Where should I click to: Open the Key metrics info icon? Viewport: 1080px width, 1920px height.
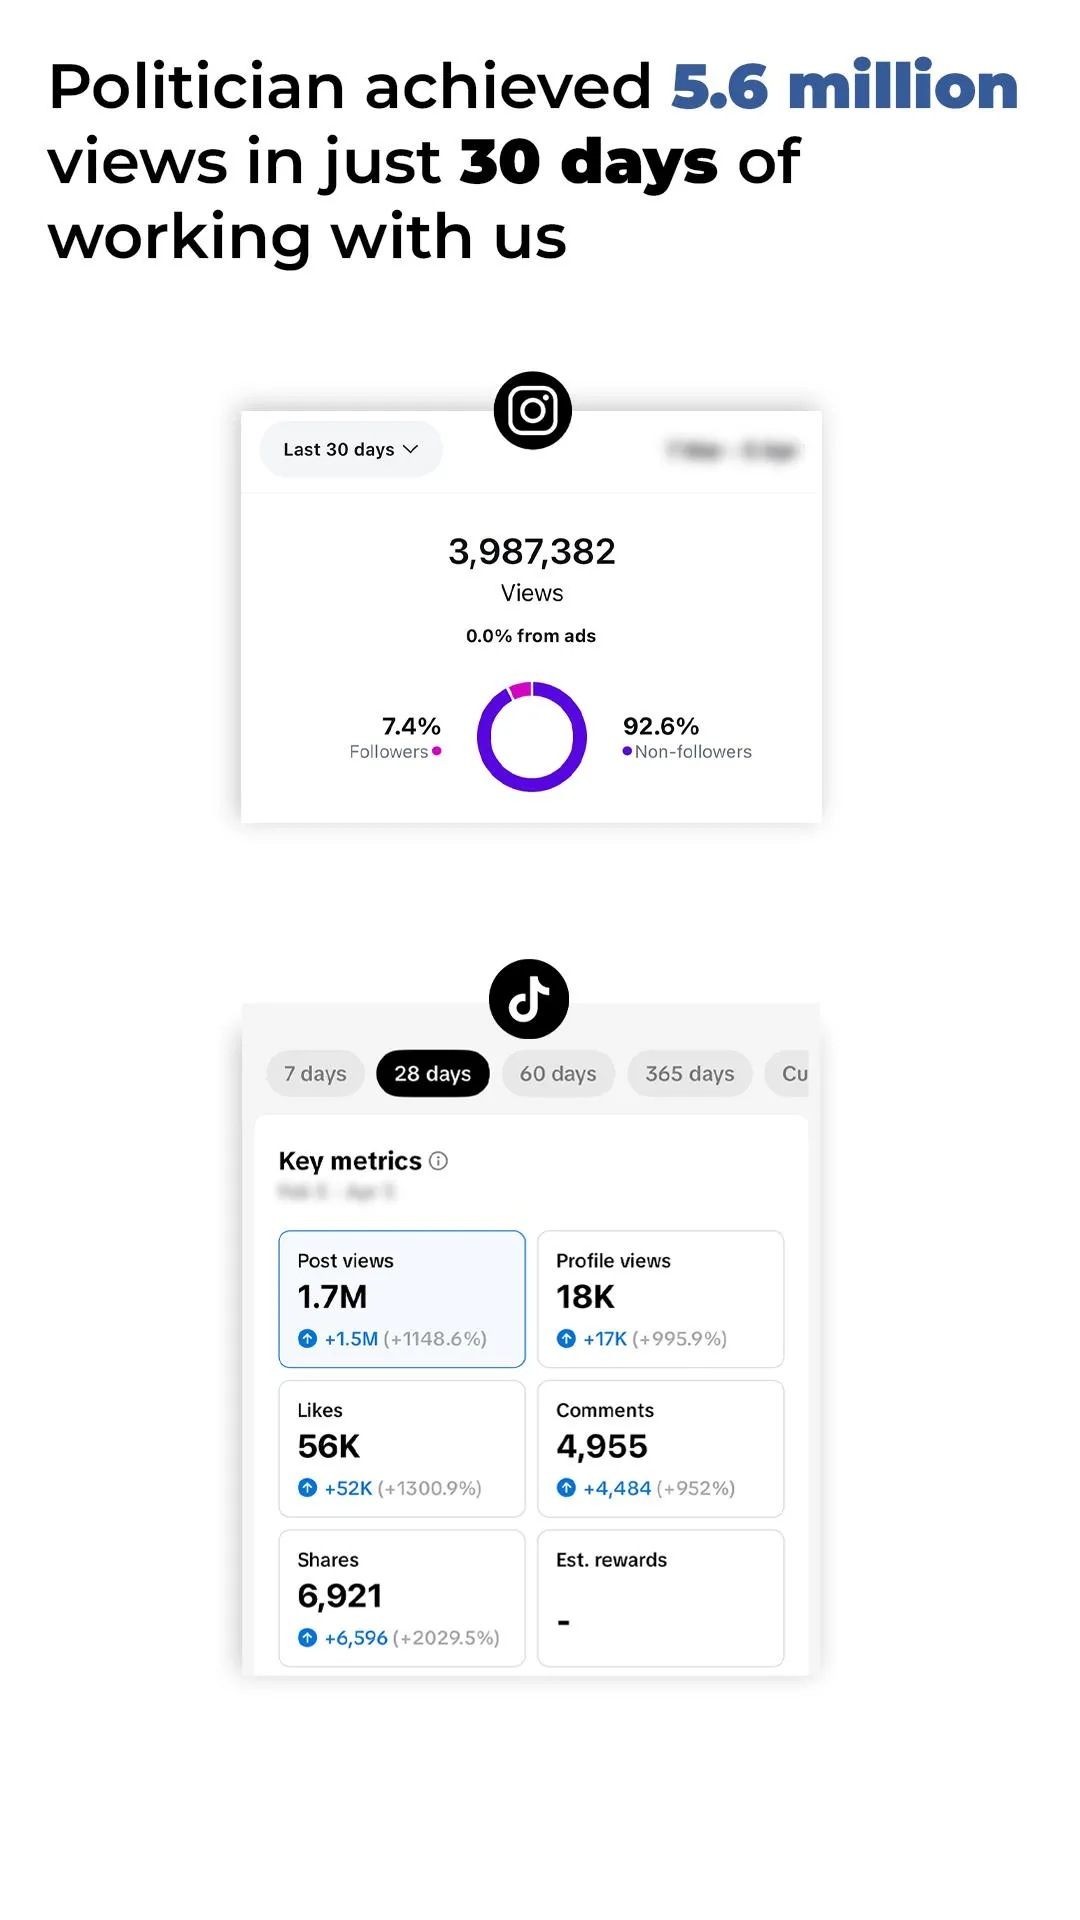438,1161
